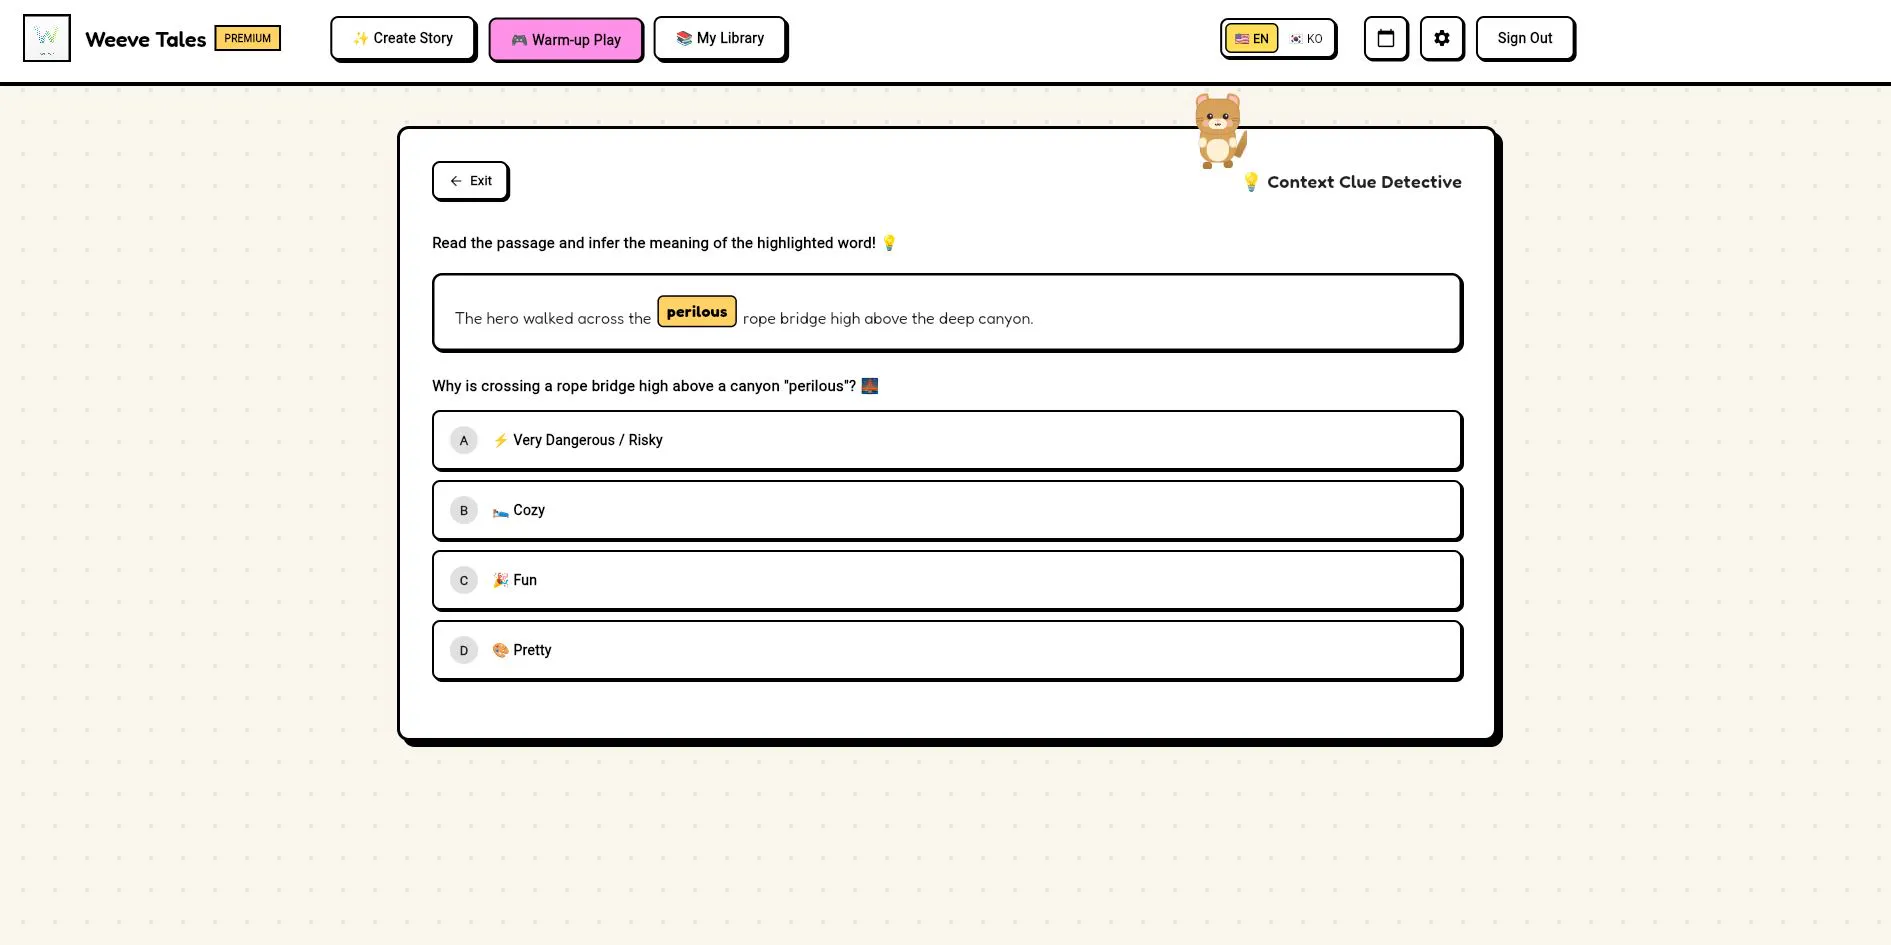Screen dimensions: 1891x945
Task: Go to Warm-up Play
Action: tap(566, 40)
